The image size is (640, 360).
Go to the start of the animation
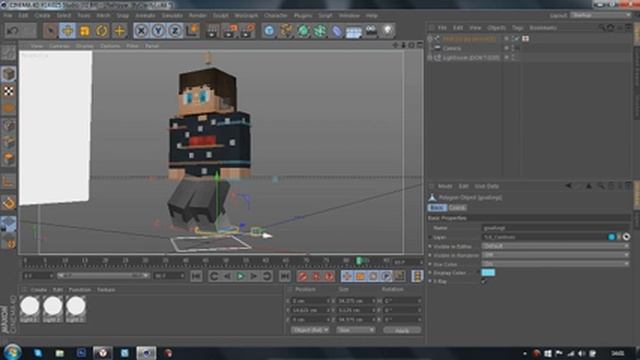196,276
